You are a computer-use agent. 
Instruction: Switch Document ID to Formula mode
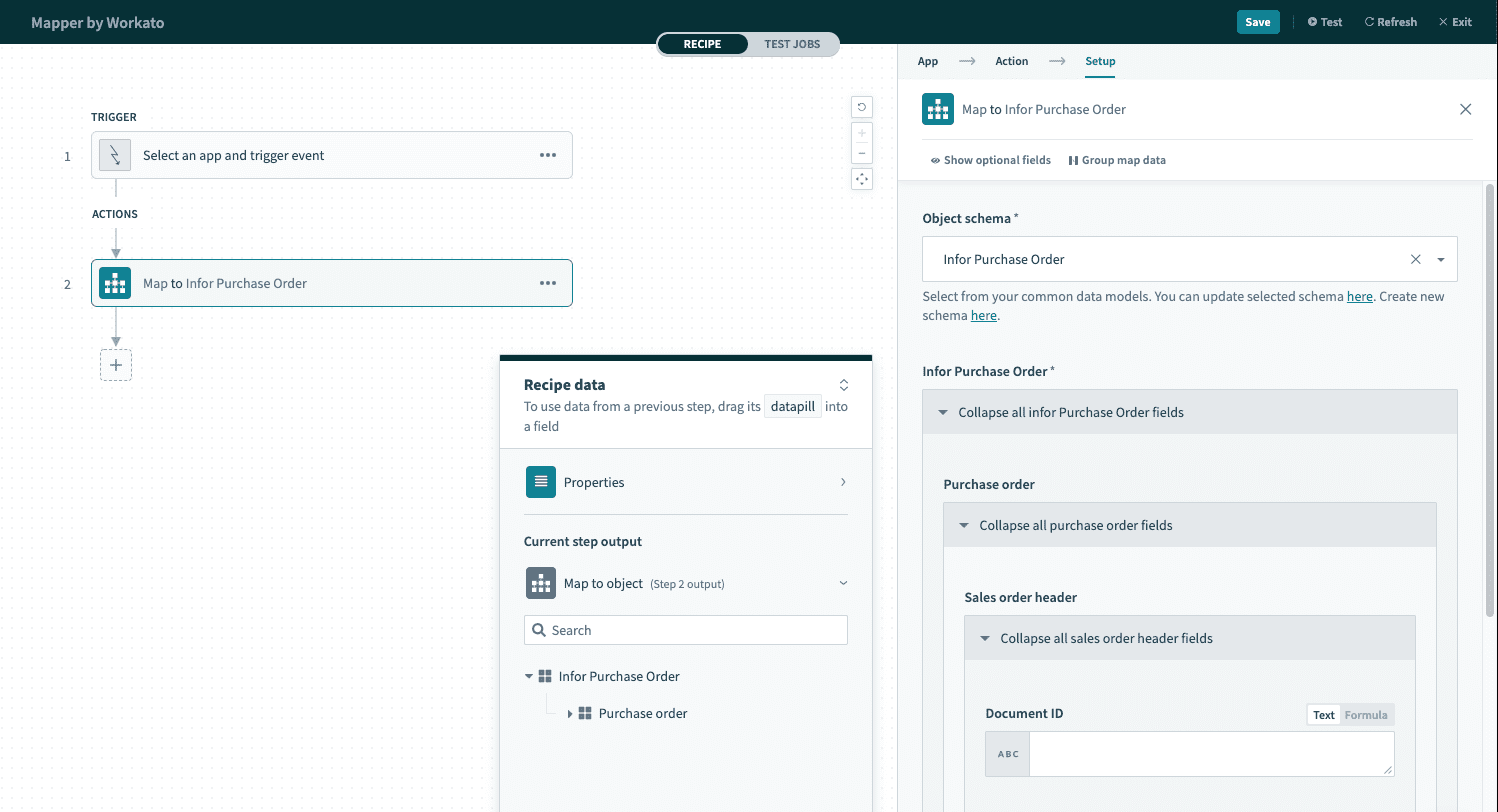pos(1365,715)
